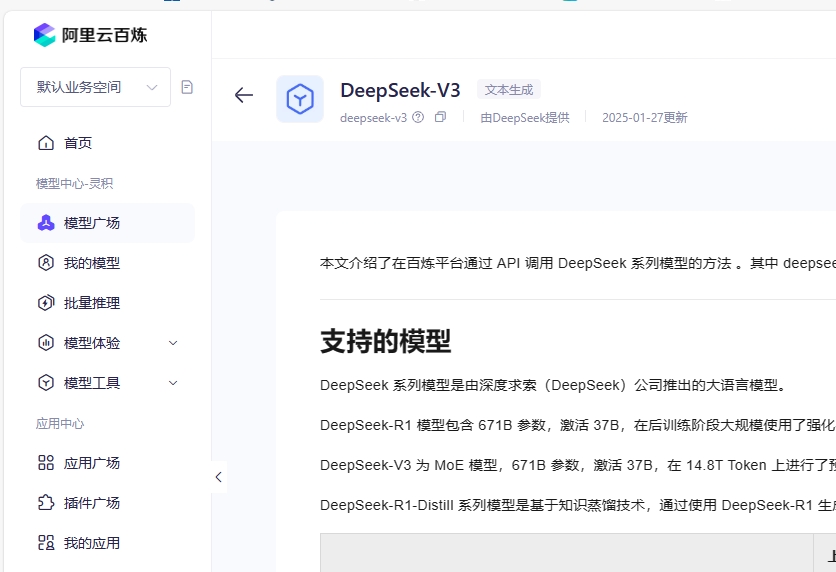
Task: Click the 模型体验 chart icon
Action: (46, 343)
